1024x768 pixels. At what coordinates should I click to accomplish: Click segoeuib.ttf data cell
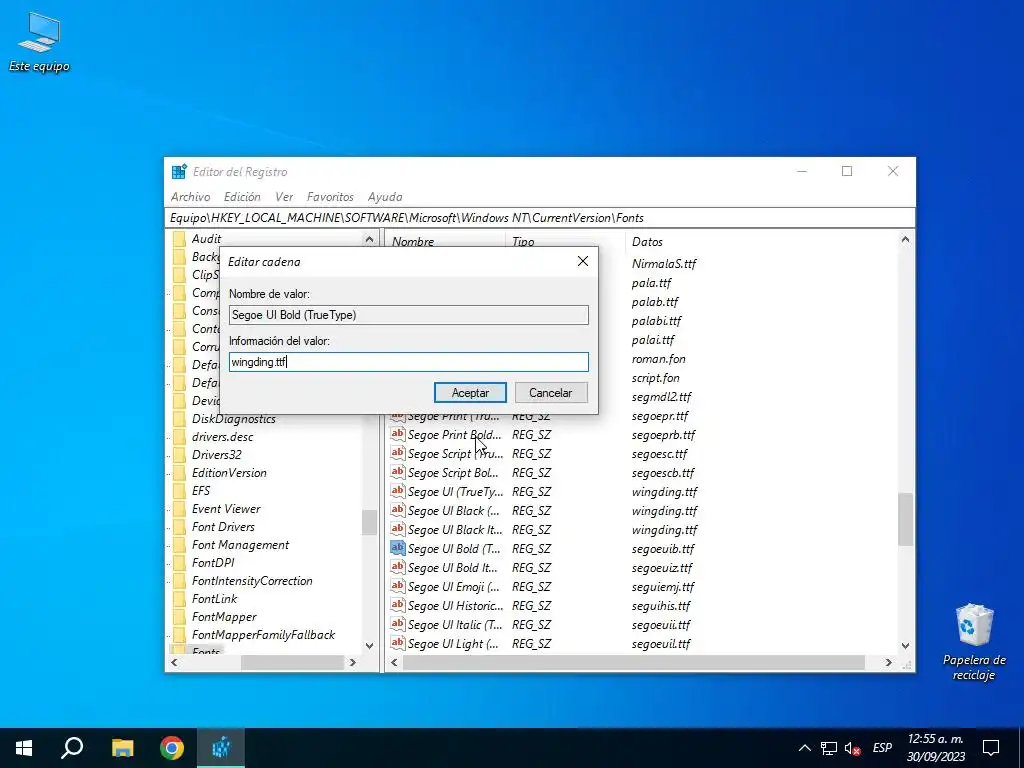[x=663, y=549]
